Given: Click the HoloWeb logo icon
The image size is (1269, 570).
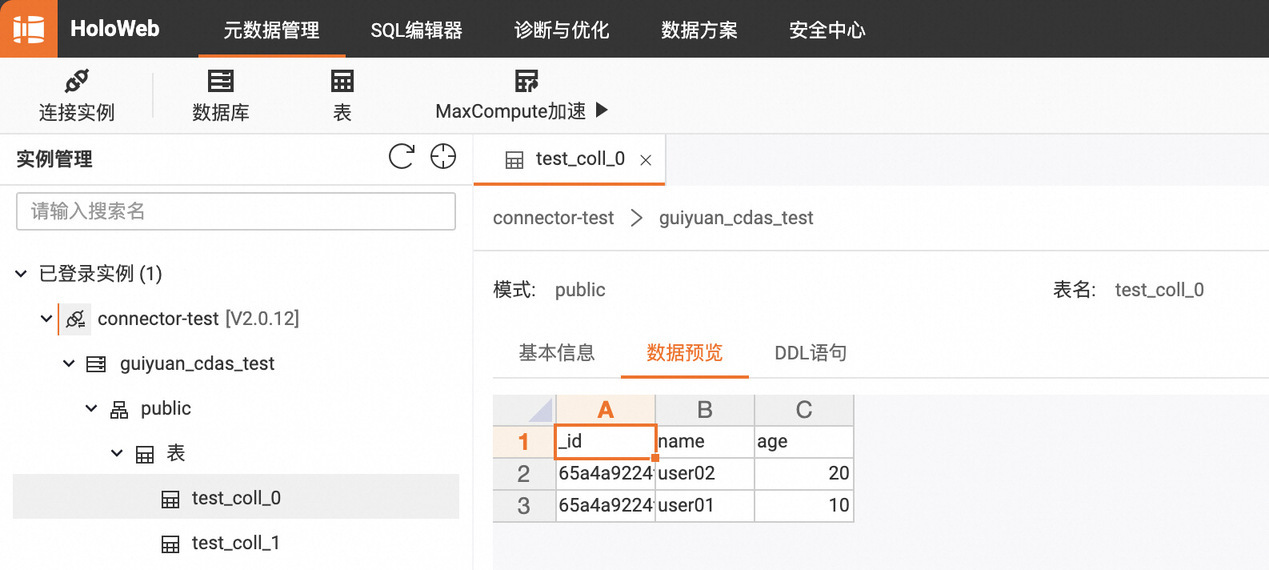Looking at the screenshot, I should pos(29,29).
